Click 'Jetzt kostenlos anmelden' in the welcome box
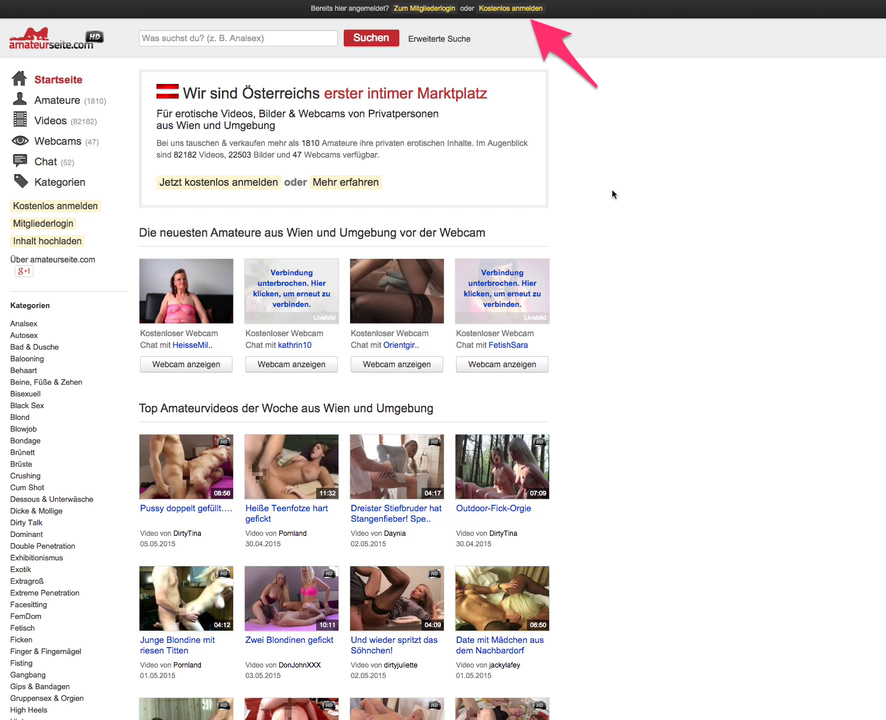The width and height of the screenshot is (886, 720). pyautogui.click(x=218, y=183)
